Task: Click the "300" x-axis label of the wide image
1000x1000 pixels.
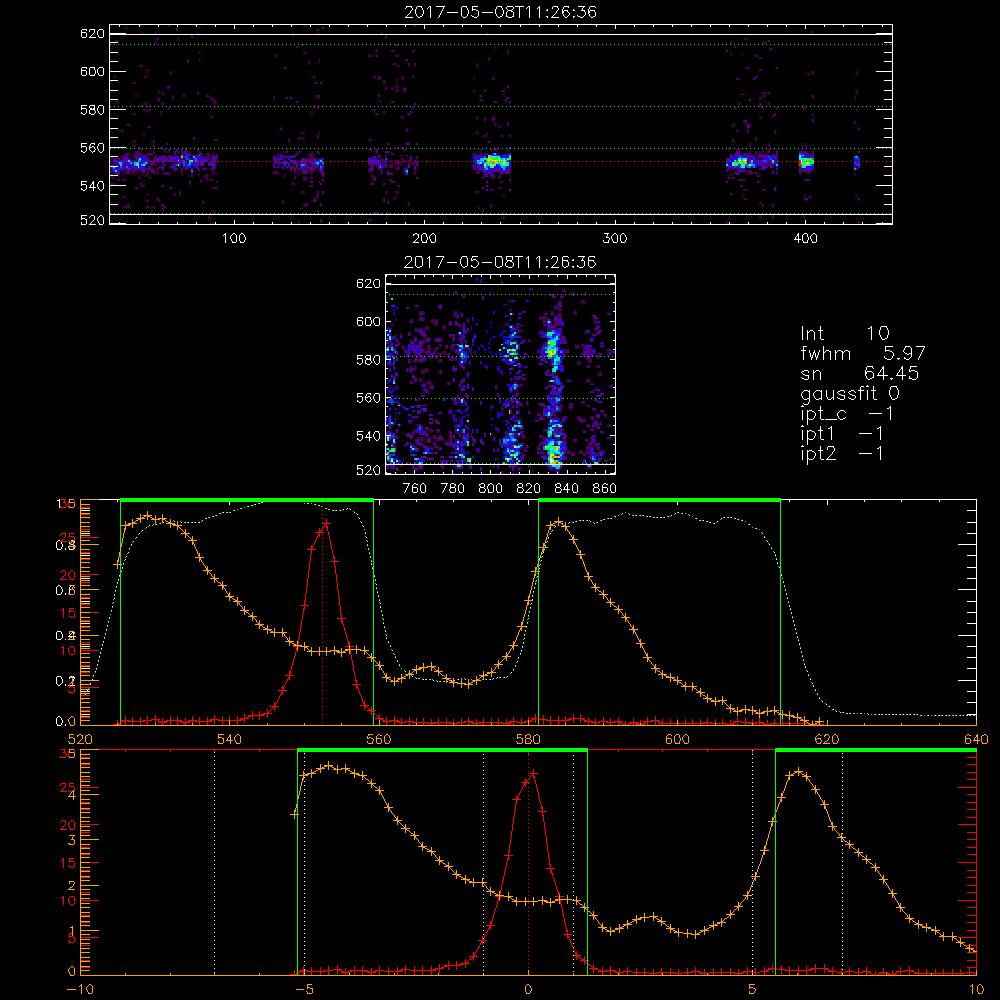Action: [615, 239]
